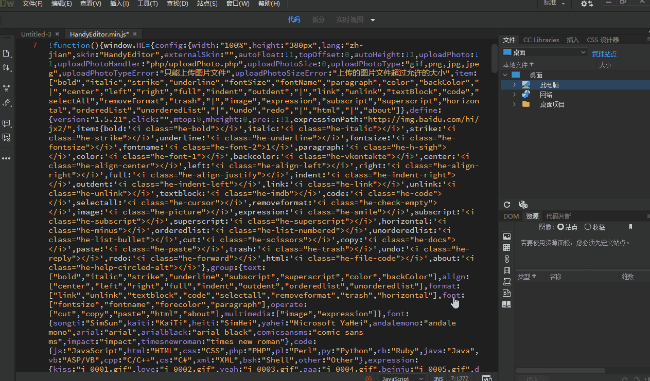The height and width of the screenshot is (381, 650).
Task: Show Library category in Assets panel
Action: pyautogui.click(x=507, y=304)
